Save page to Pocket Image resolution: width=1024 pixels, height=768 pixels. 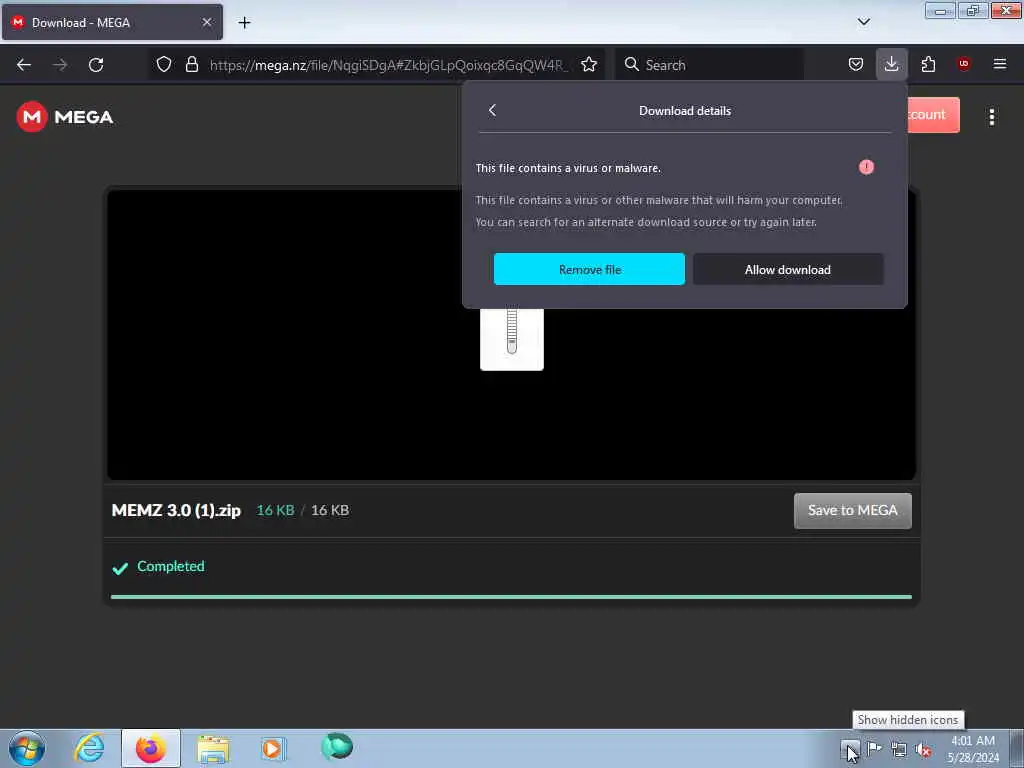856,64
